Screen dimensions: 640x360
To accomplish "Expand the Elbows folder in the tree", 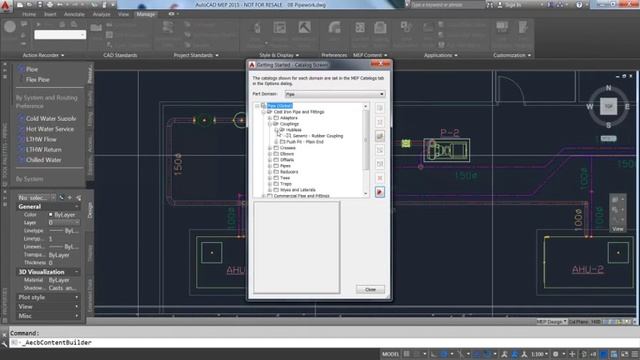I will point(270,154).
